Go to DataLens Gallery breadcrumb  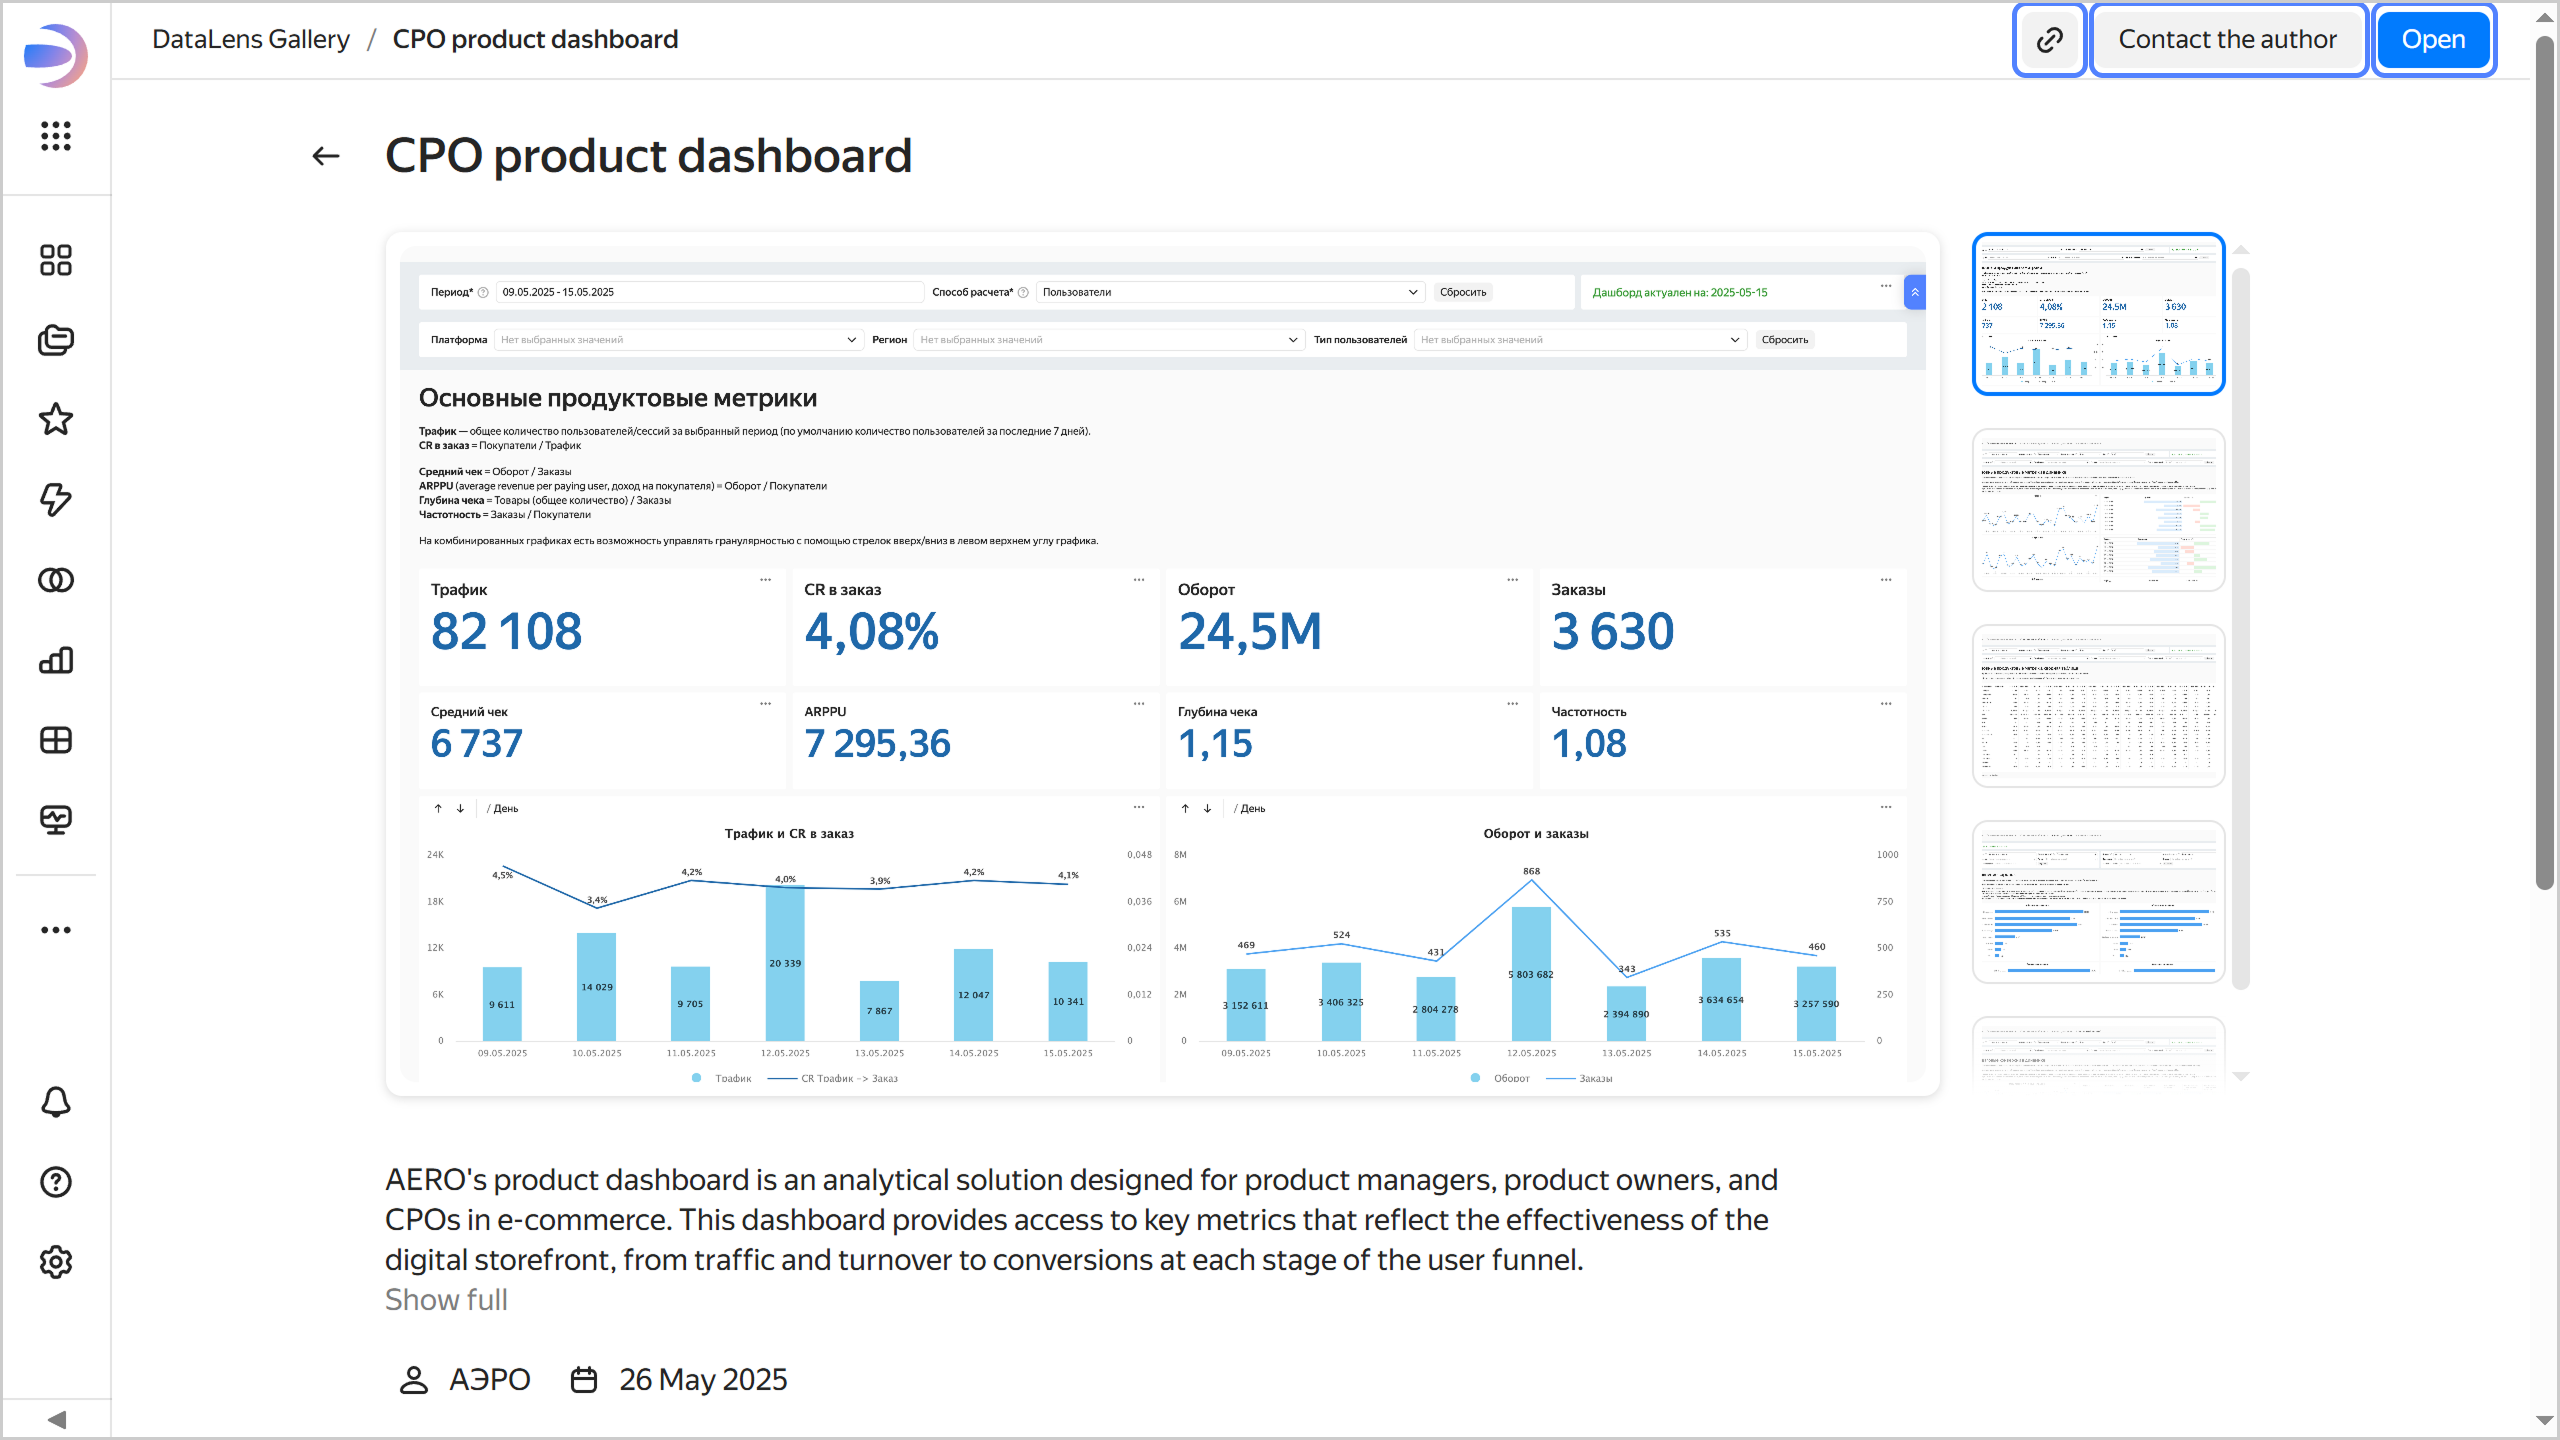[250, 39]
